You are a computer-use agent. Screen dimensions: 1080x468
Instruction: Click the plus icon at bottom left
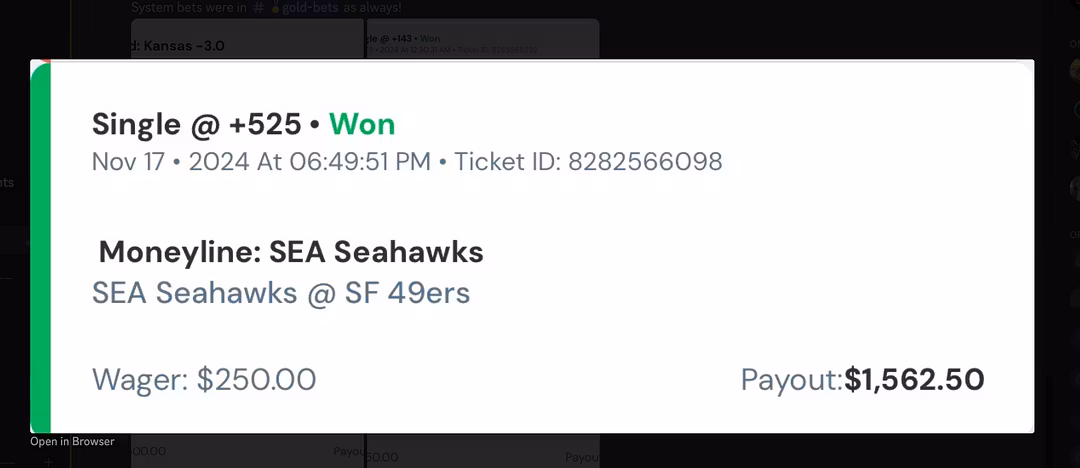tap(48, 462)
